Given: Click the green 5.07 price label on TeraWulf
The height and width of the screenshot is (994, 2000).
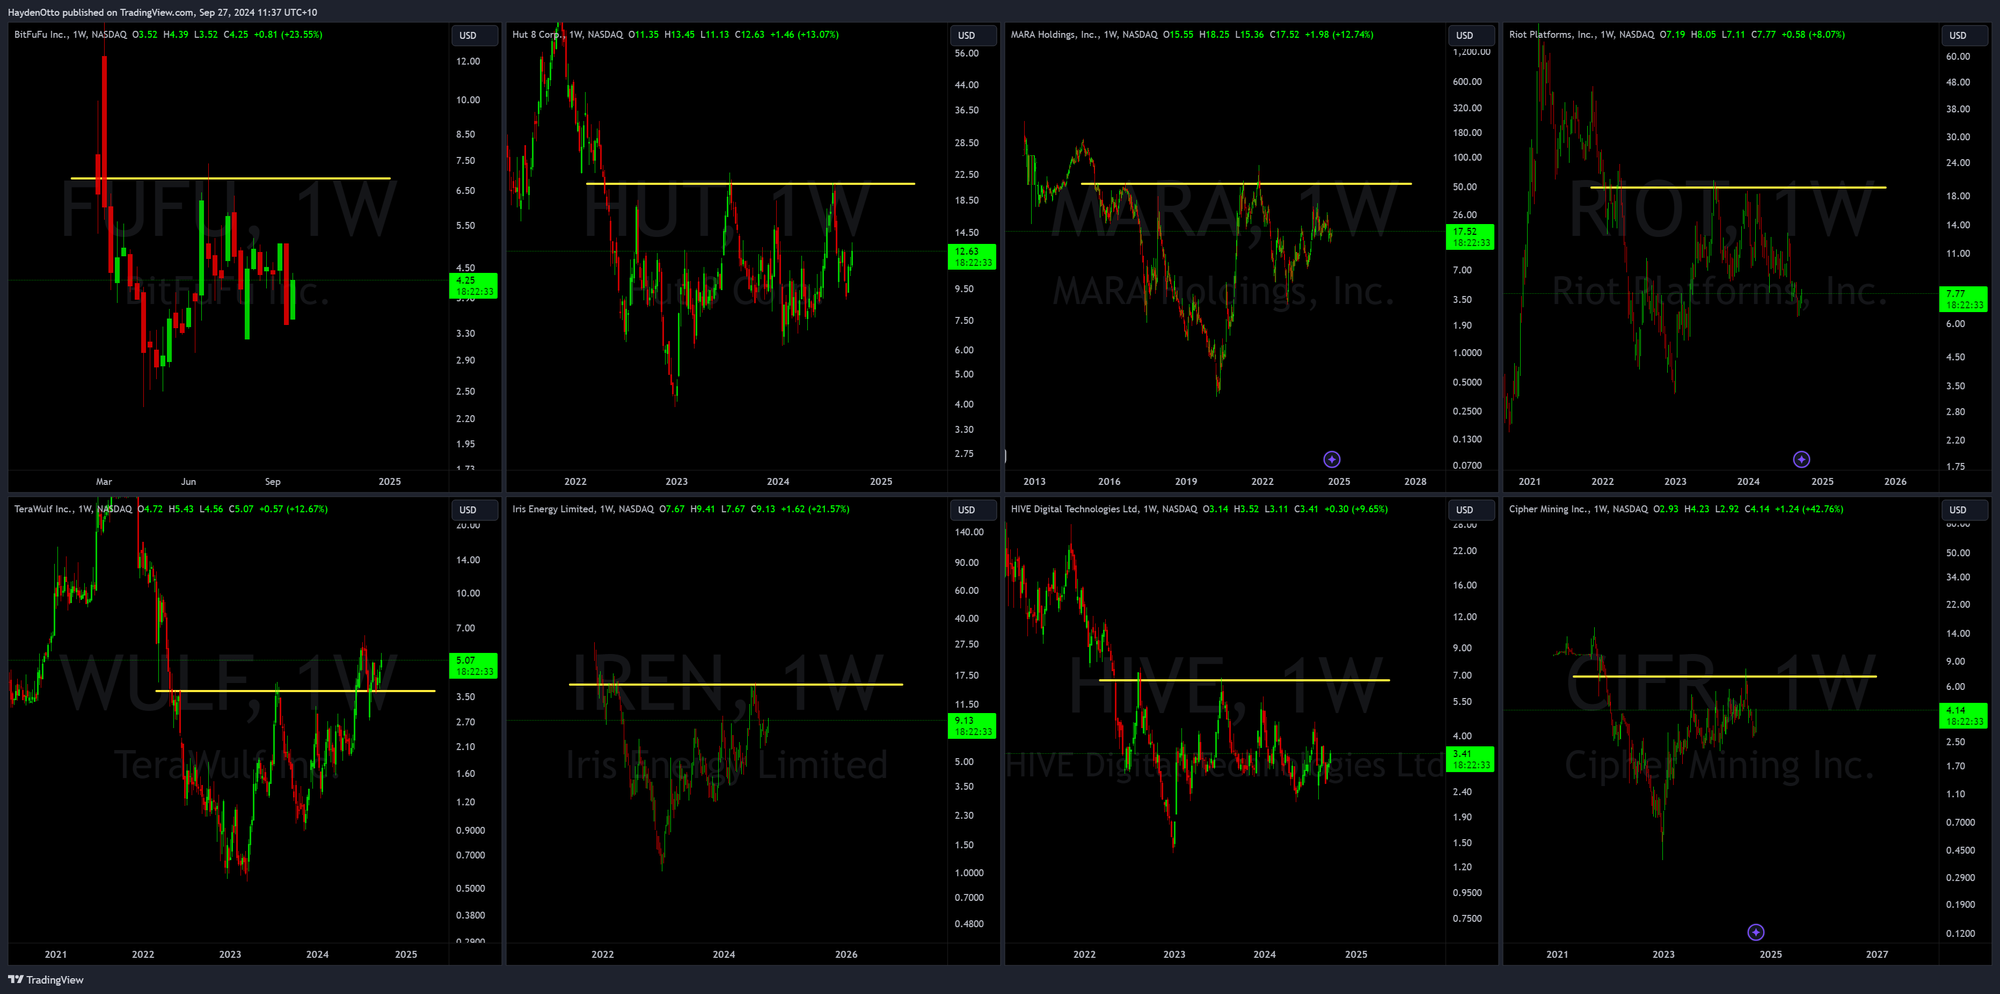Looking at the screenshot, I should (472, 666).
